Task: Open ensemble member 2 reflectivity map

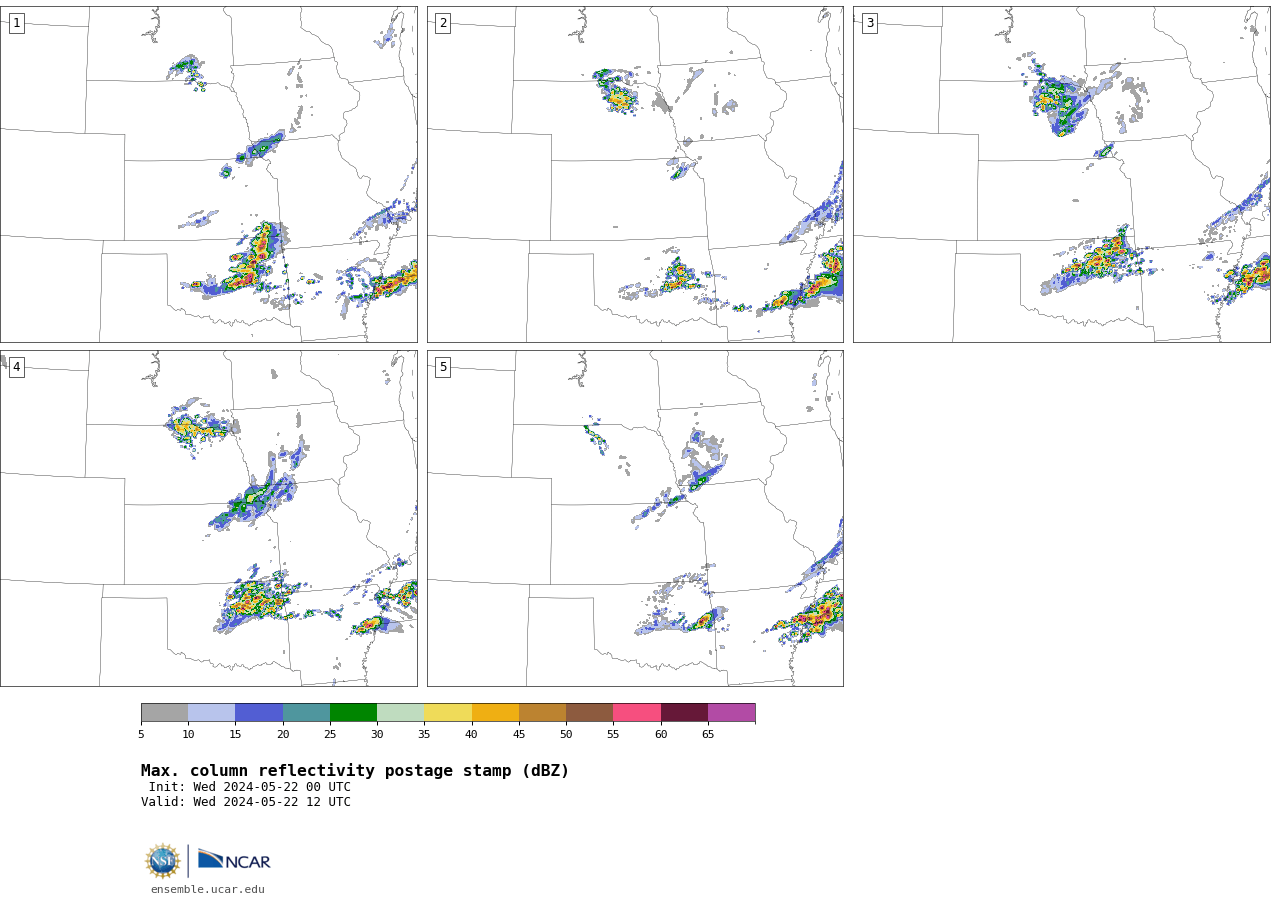Action: click(635, 174)
